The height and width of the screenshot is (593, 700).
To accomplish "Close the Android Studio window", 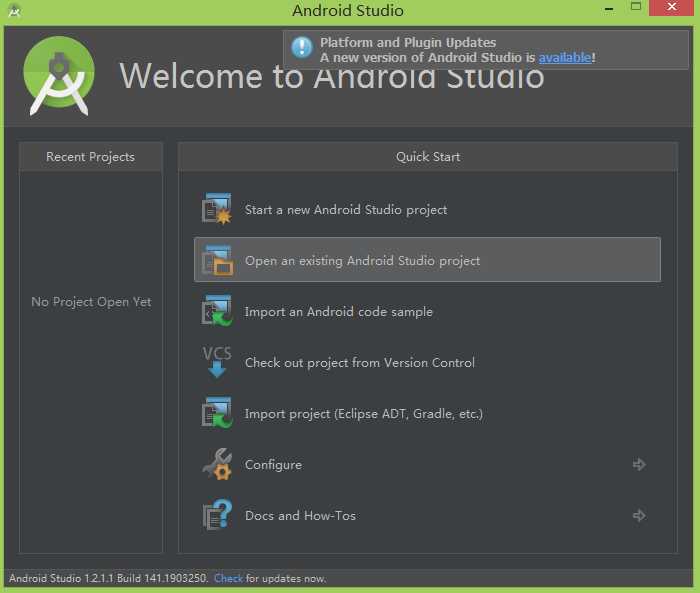I will (671, 7).
